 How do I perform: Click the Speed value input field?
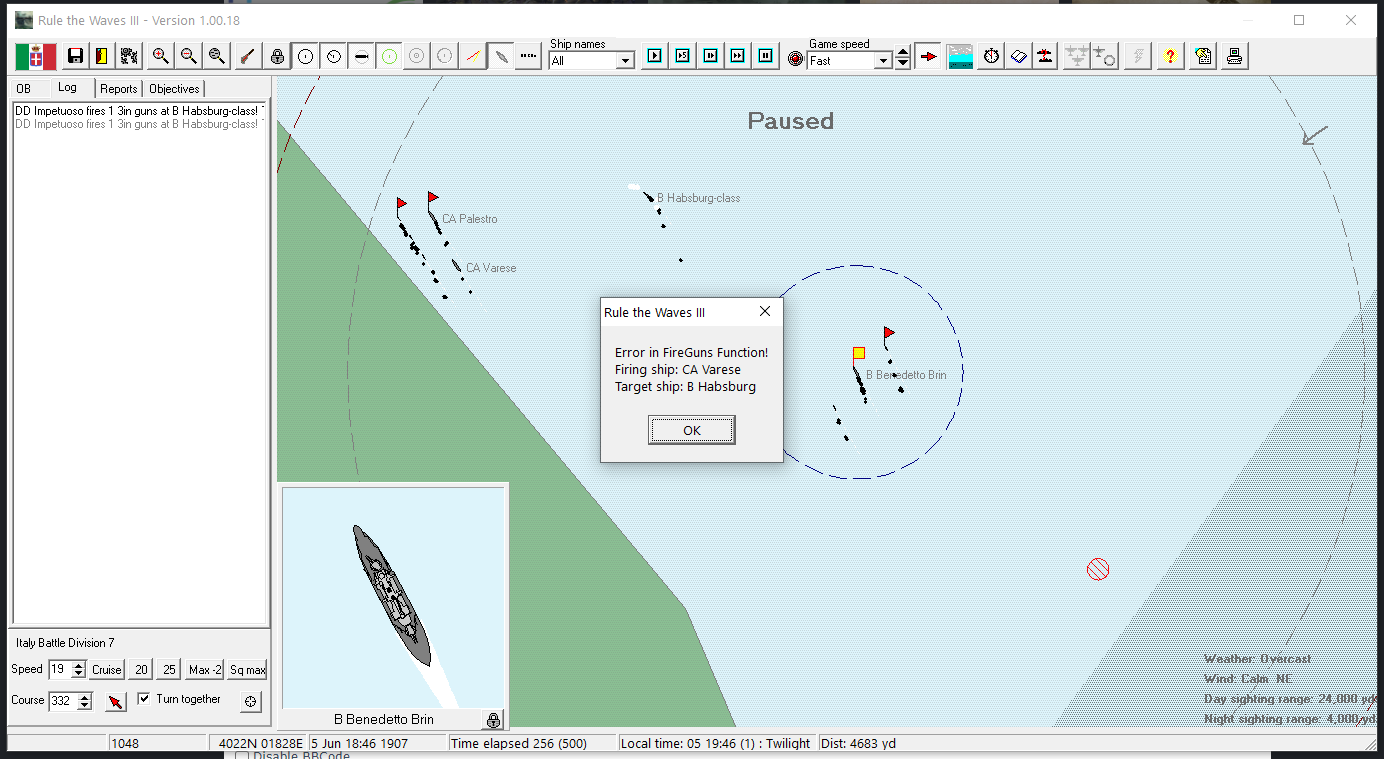point(60,670)
